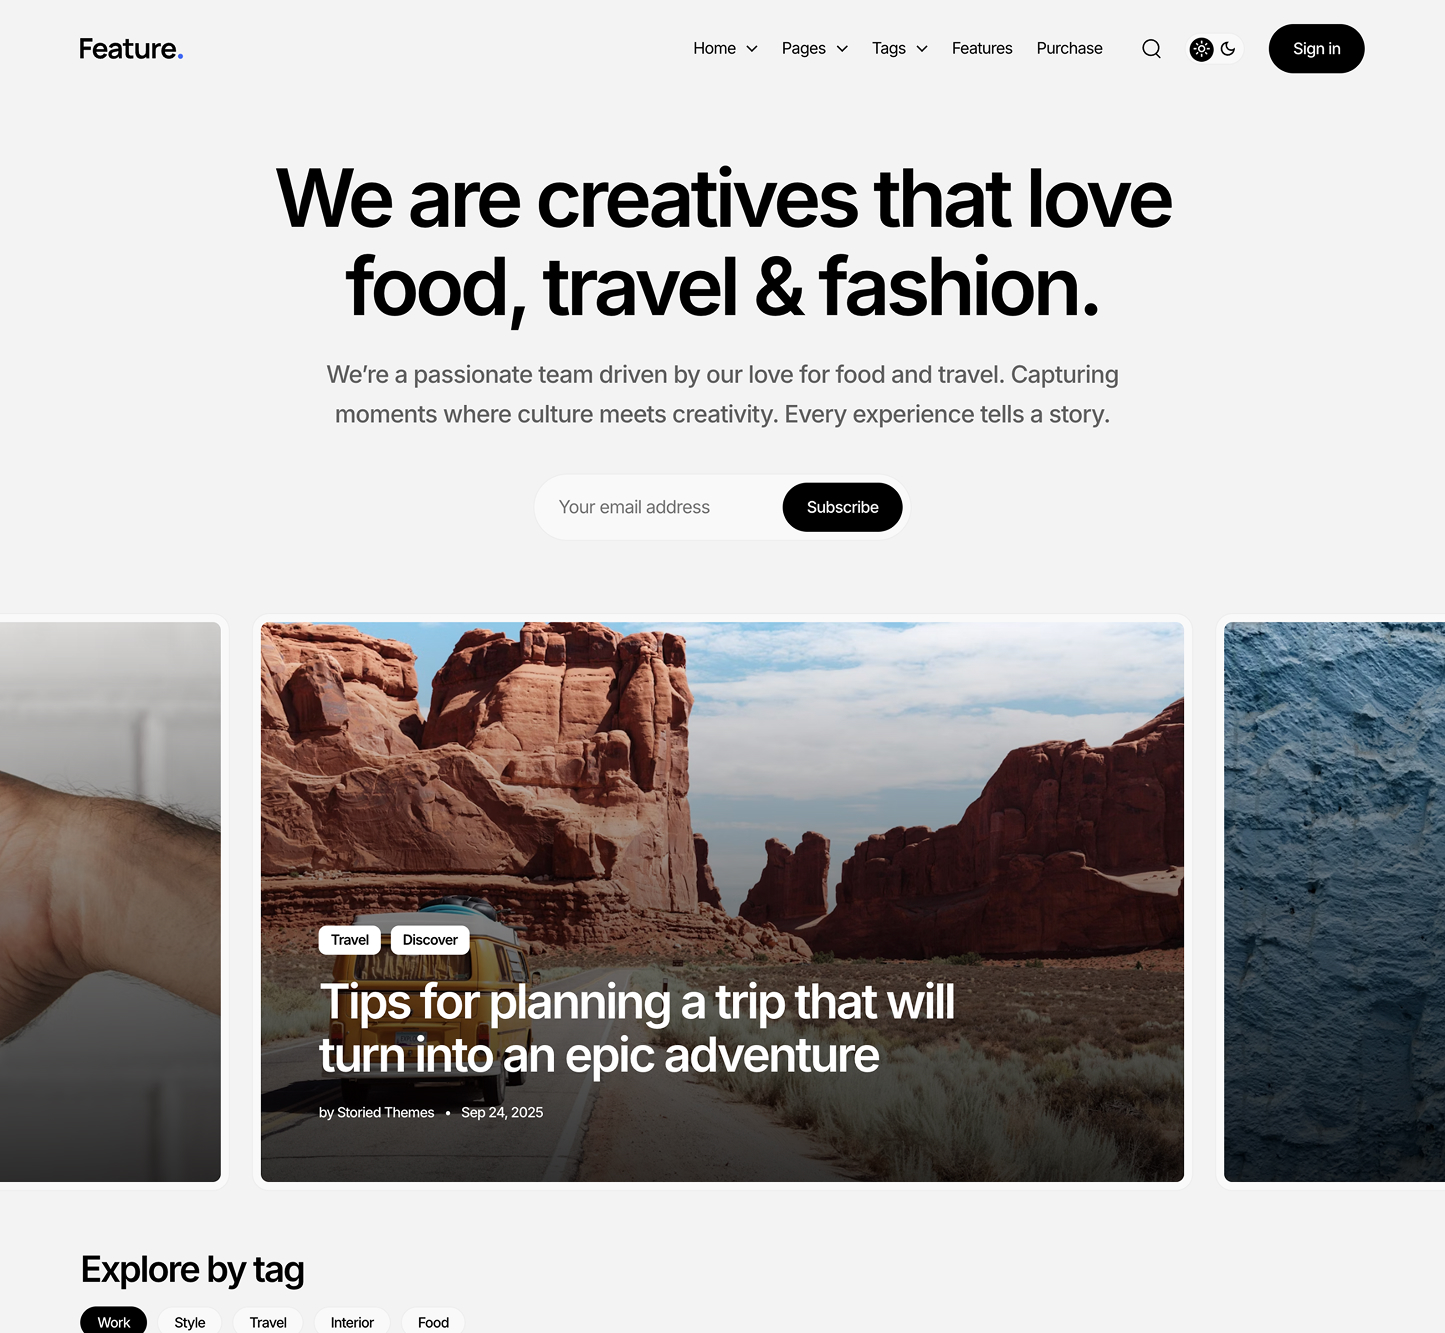Open the Purchase menu item
The width and height of the screenshot is (1445, 1333).
pos(1069,48)
